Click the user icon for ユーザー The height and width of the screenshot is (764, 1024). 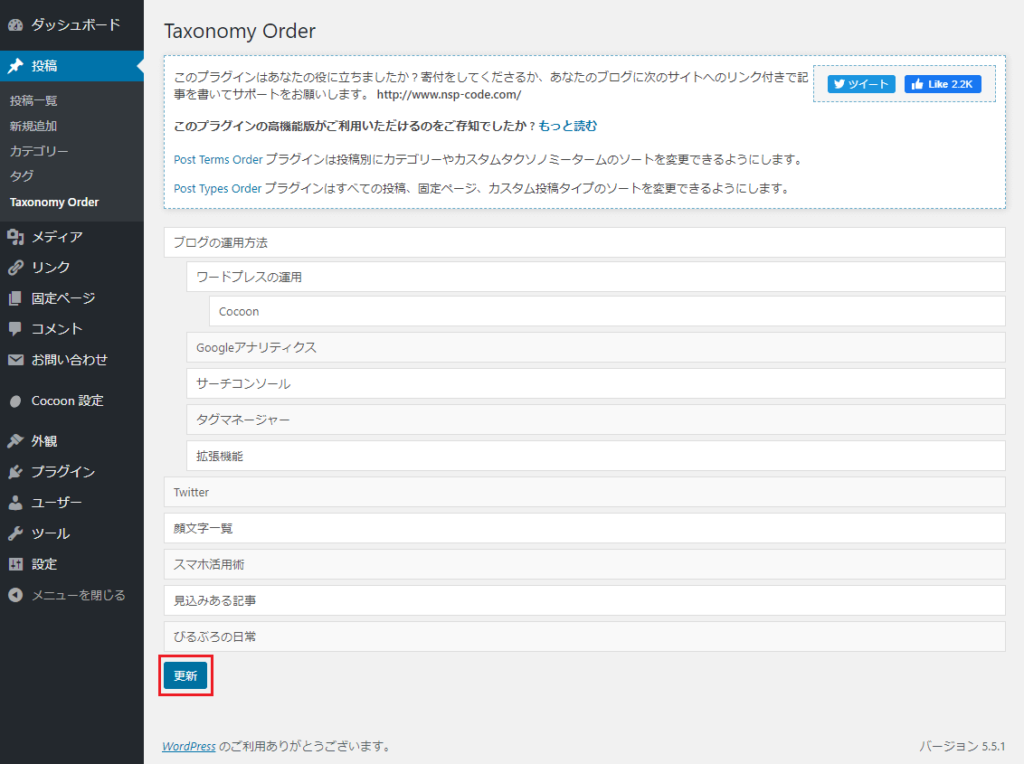[x=16, y=503]
